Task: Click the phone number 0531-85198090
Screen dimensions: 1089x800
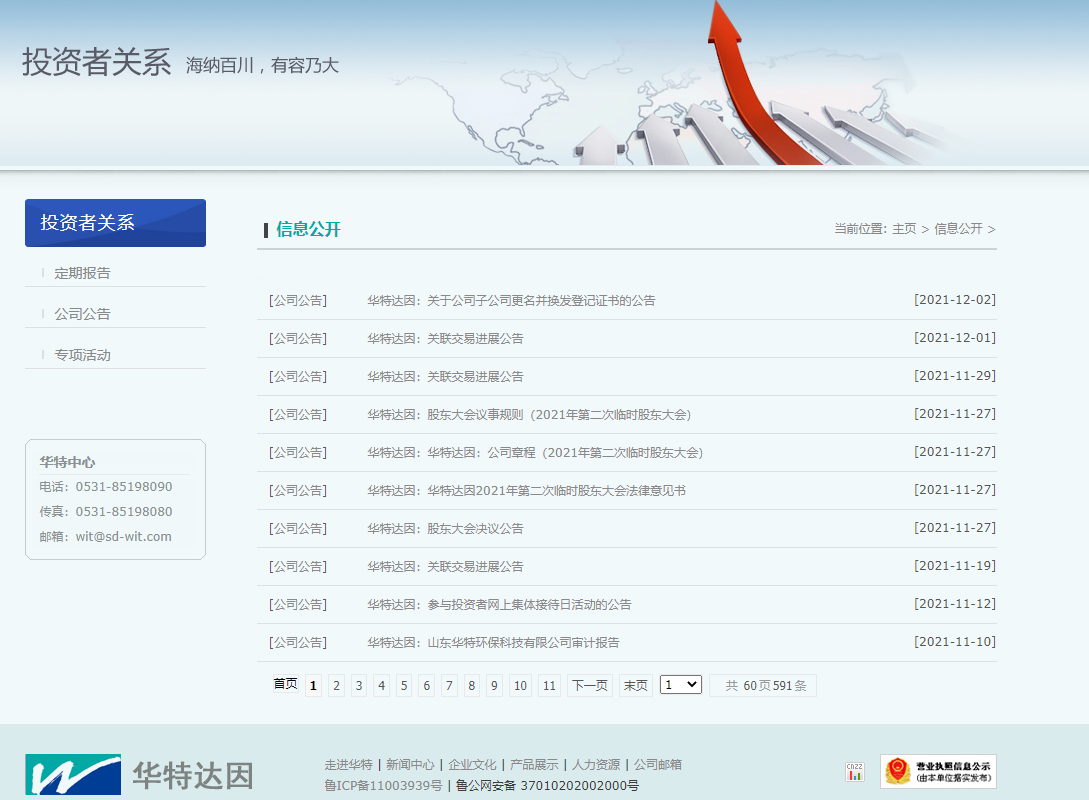Action: click(x=124, y=487)
